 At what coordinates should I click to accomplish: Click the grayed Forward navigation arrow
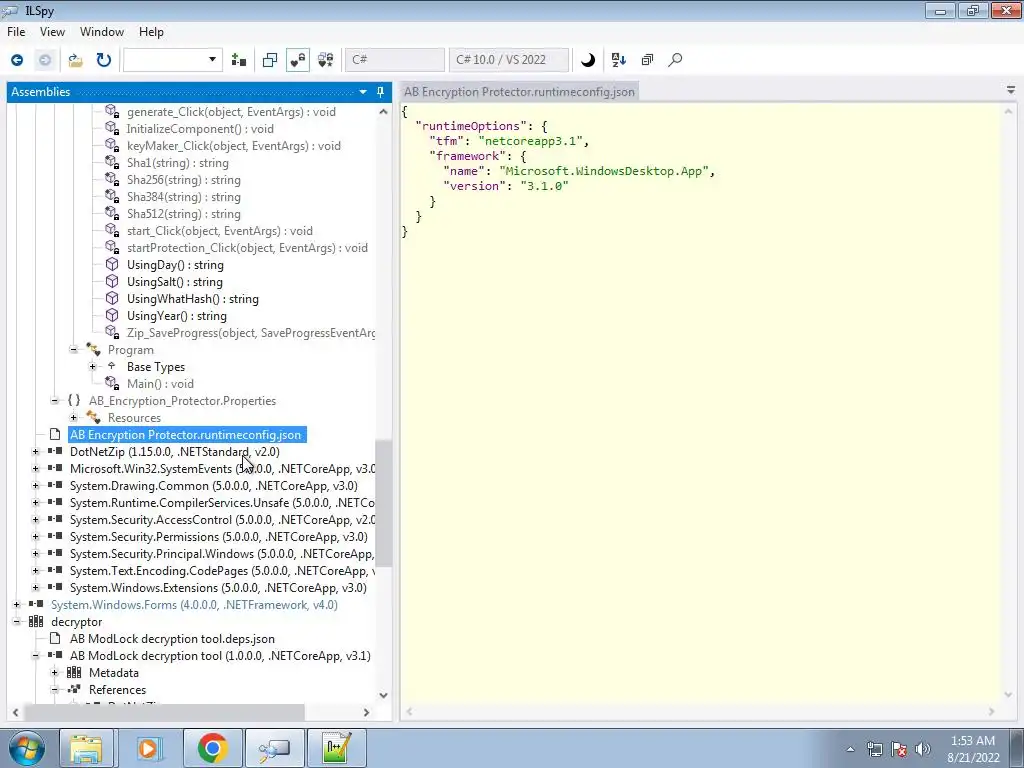[45, 60]
